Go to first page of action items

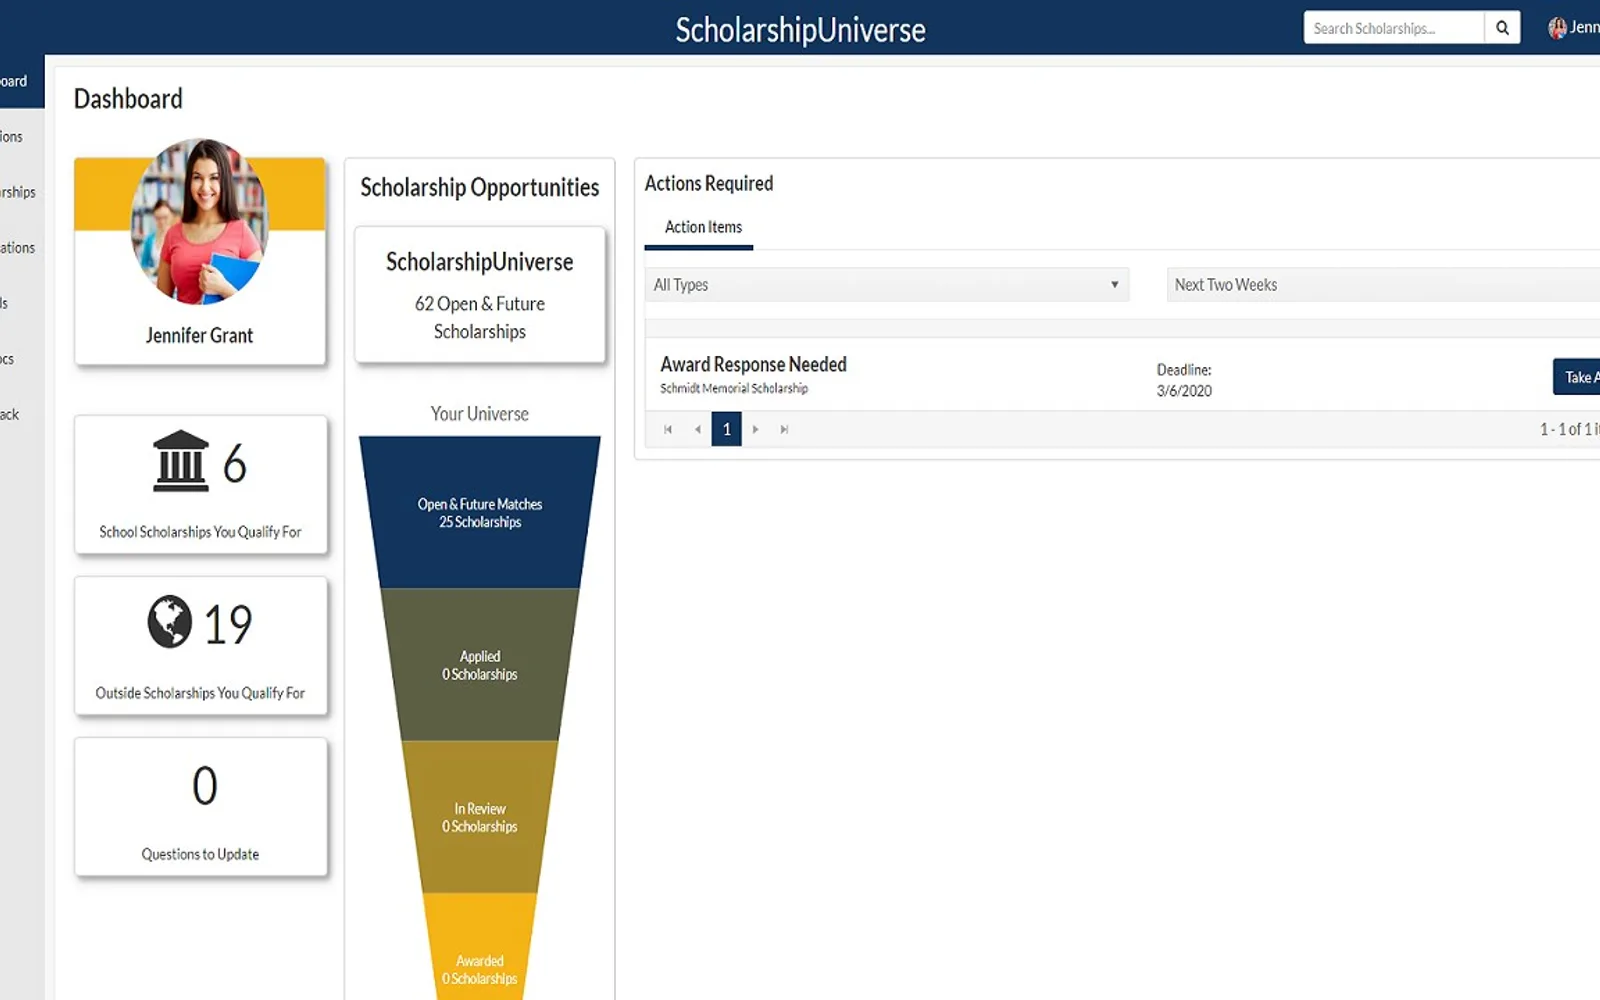668,429
